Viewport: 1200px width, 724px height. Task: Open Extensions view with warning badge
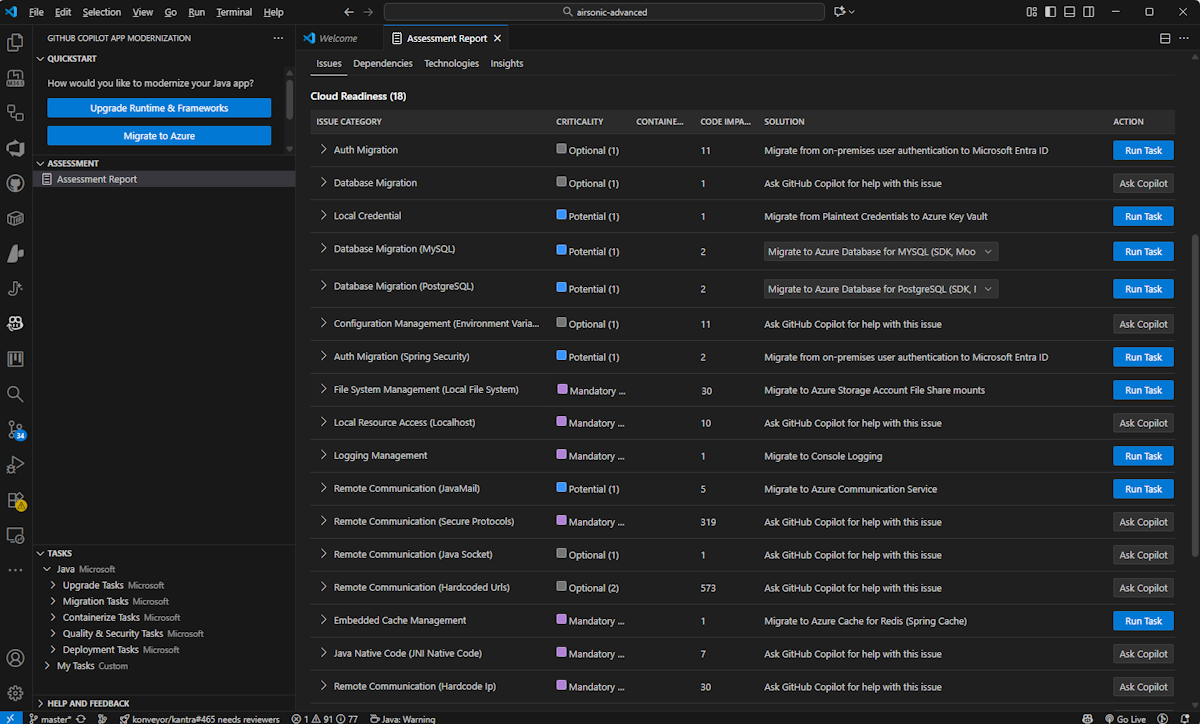[x=15, y=500]
